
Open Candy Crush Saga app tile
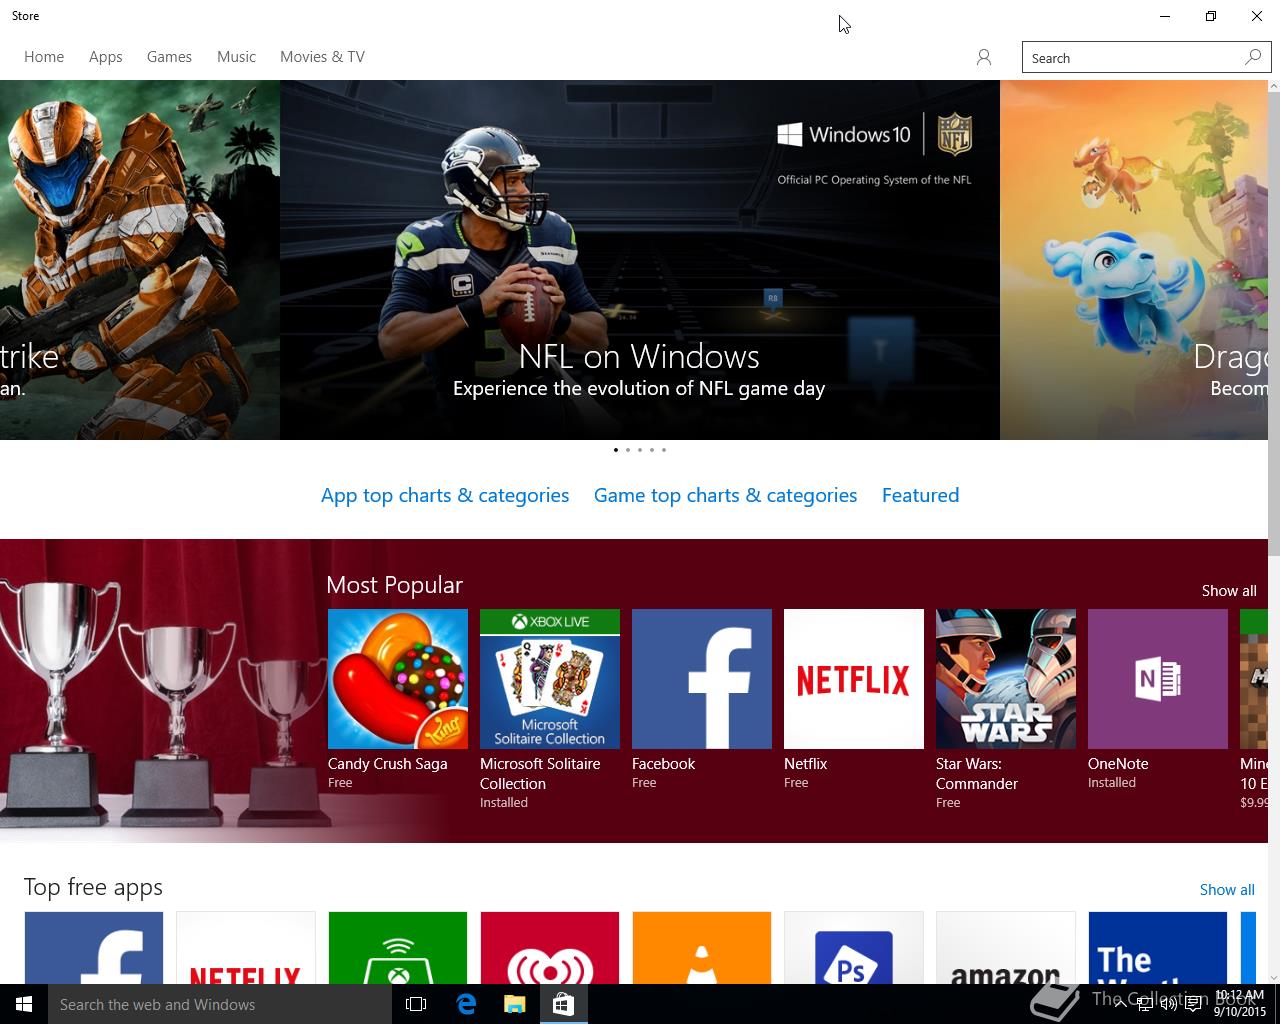pos(398,679)
